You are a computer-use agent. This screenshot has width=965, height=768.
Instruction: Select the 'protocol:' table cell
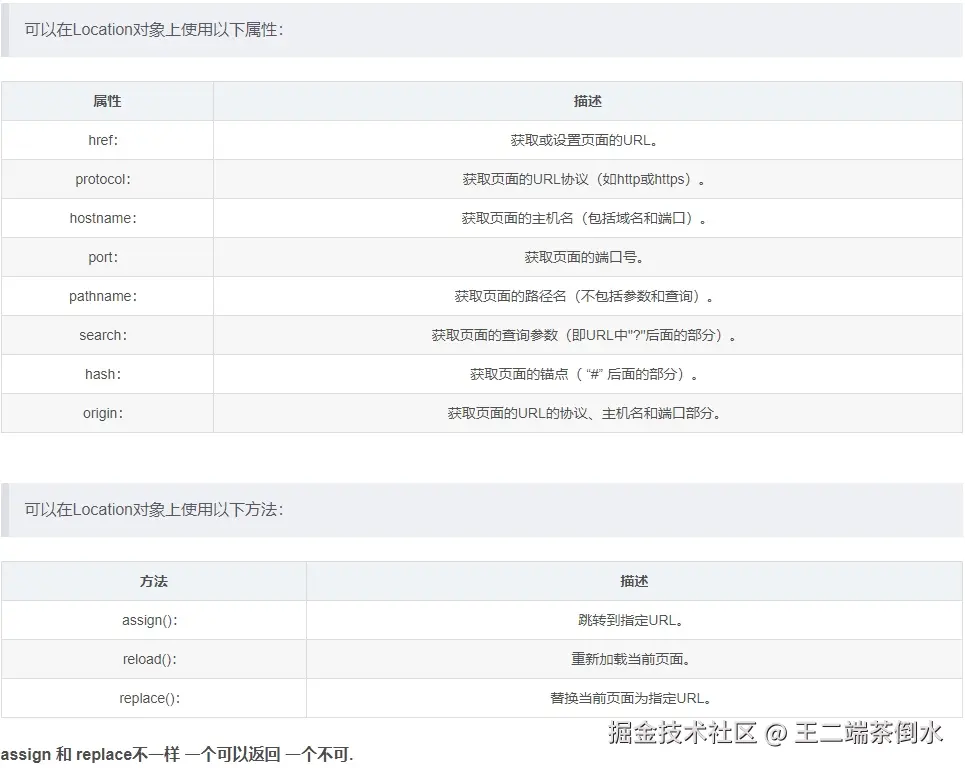point(107,179)
